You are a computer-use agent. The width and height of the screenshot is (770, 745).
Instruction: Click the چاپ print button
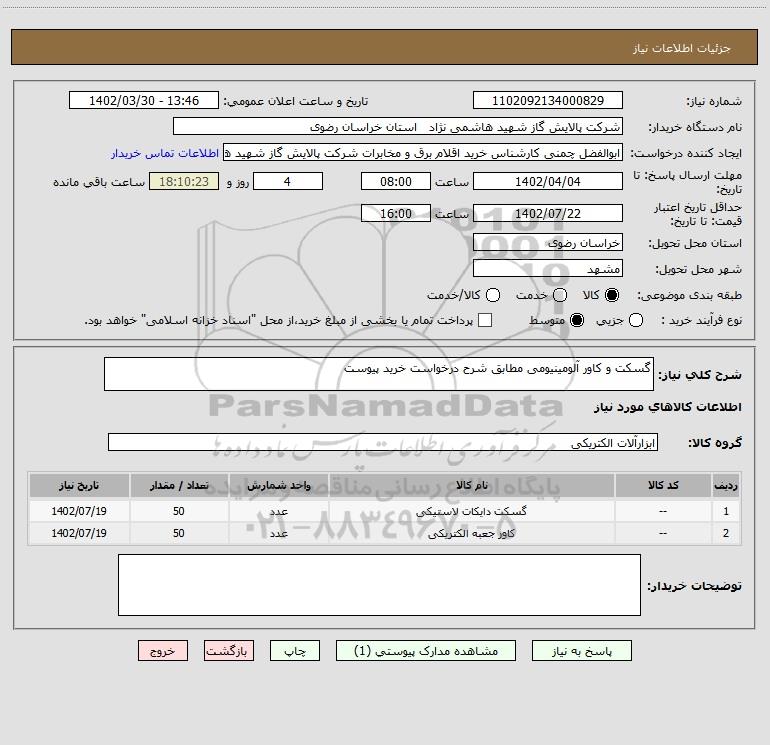point(295,651)
